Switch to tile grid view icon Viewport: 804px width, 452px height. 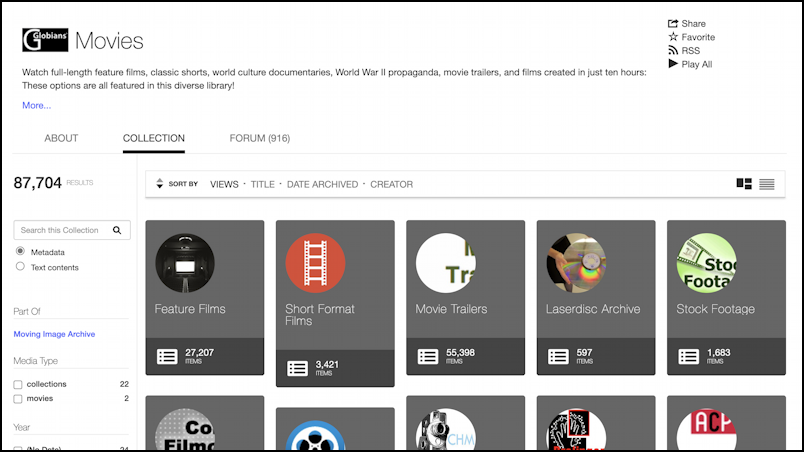click(744, 184)
